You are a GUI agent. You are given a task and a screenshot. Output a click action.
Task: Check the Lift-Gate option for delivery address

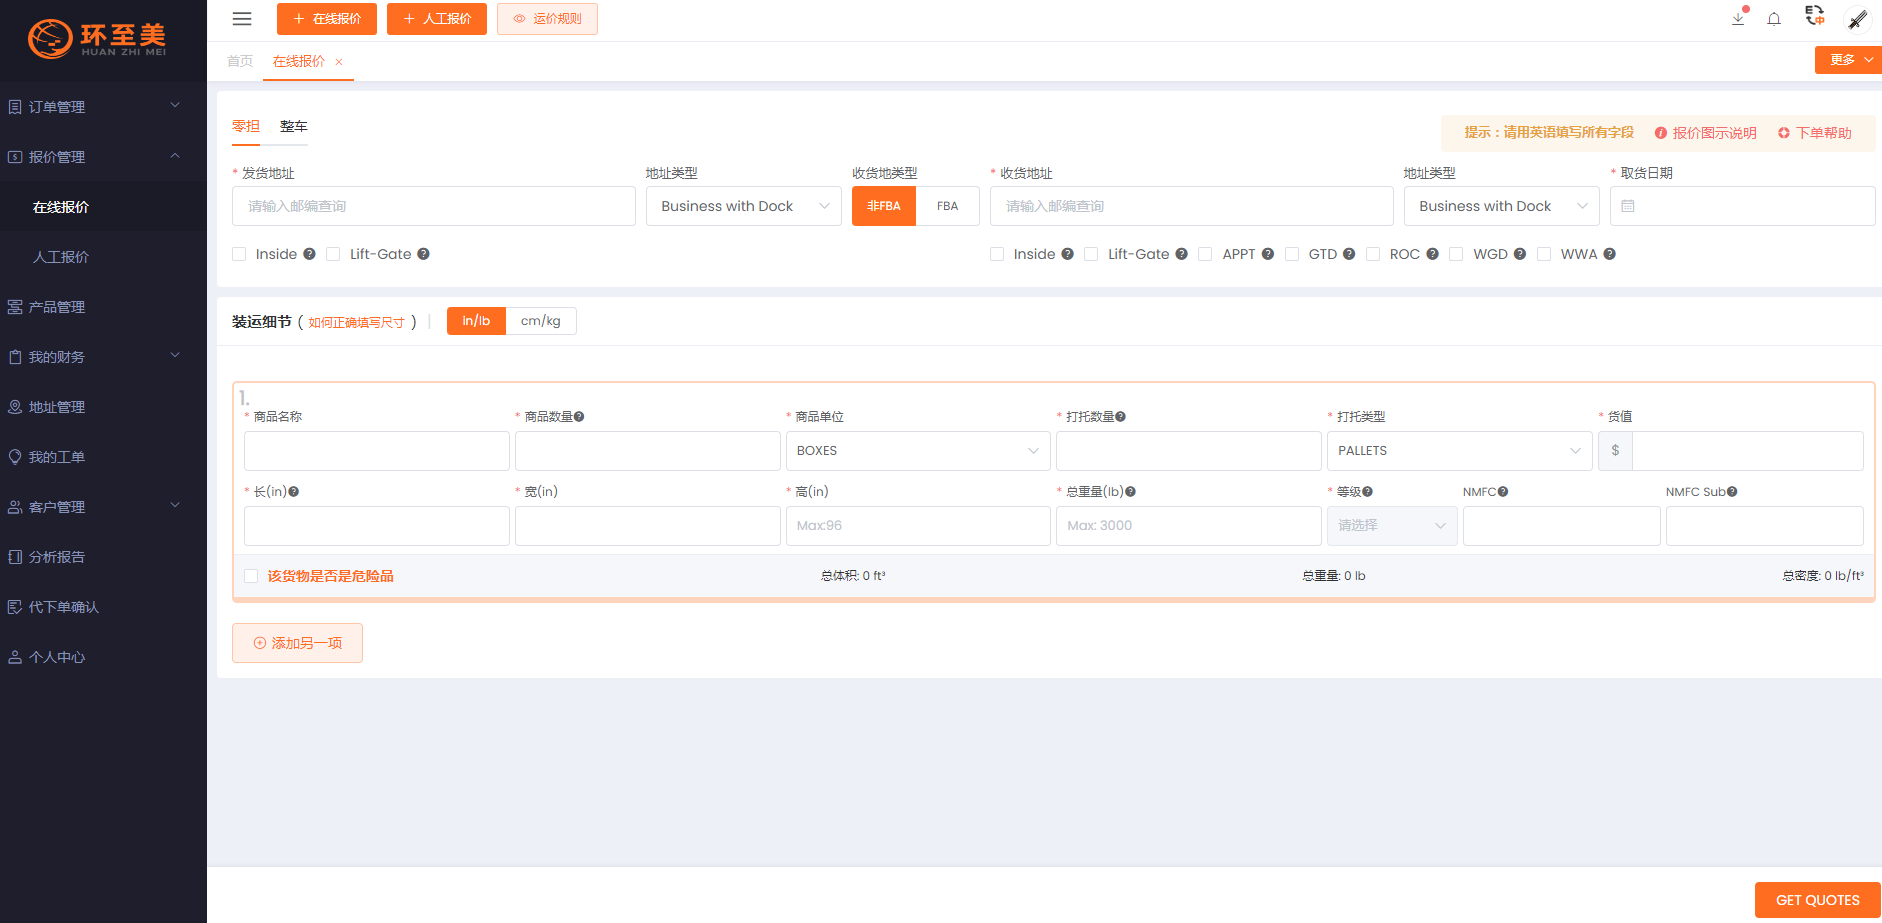1091,254
